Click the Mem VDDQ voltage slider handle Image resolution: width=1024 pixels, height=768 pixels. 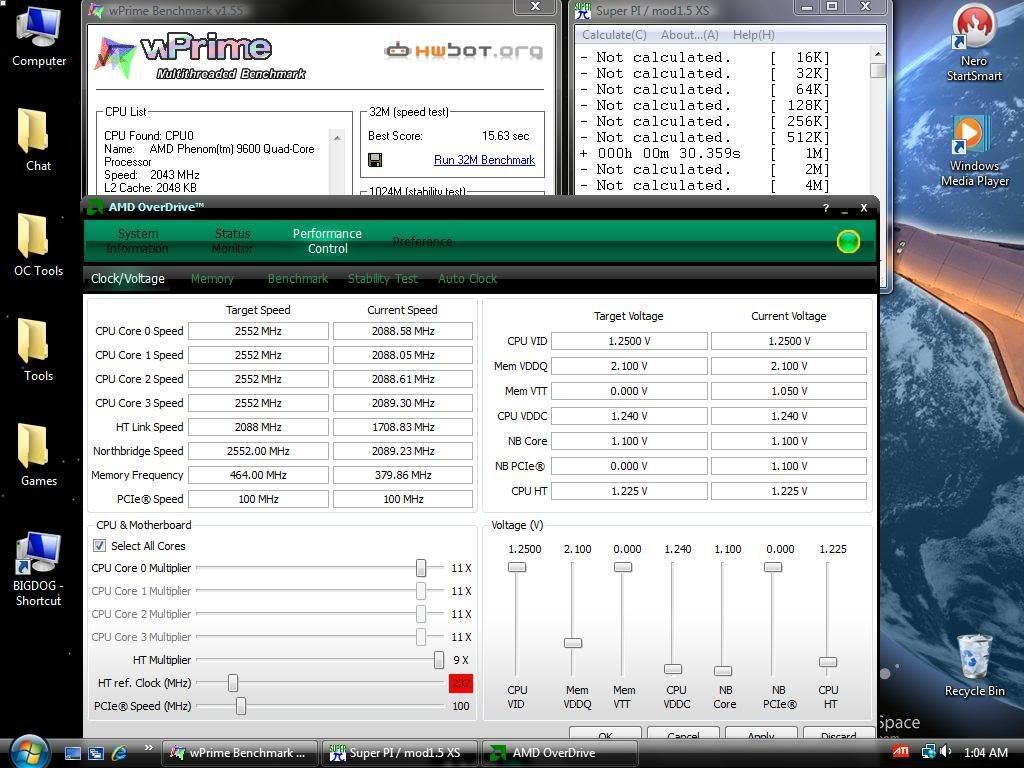click(573, 643)
